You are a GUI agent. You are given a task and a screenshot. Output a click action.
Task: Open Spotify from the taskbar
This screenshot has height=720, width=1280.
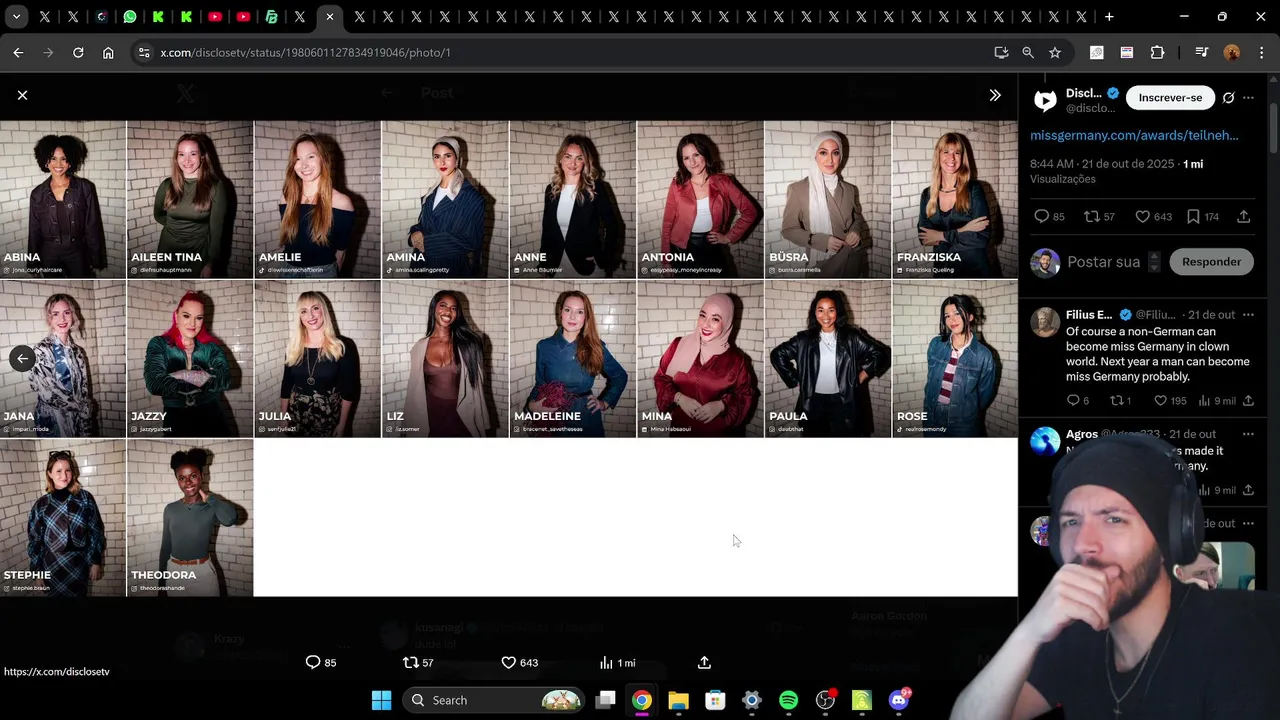click(788, 700)
